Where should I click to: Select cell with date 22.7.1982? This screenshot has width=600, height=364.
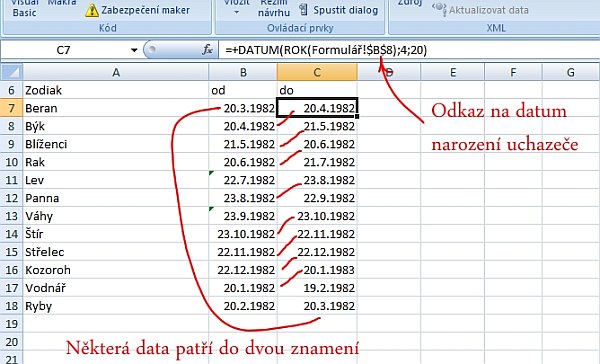(243, 180)
